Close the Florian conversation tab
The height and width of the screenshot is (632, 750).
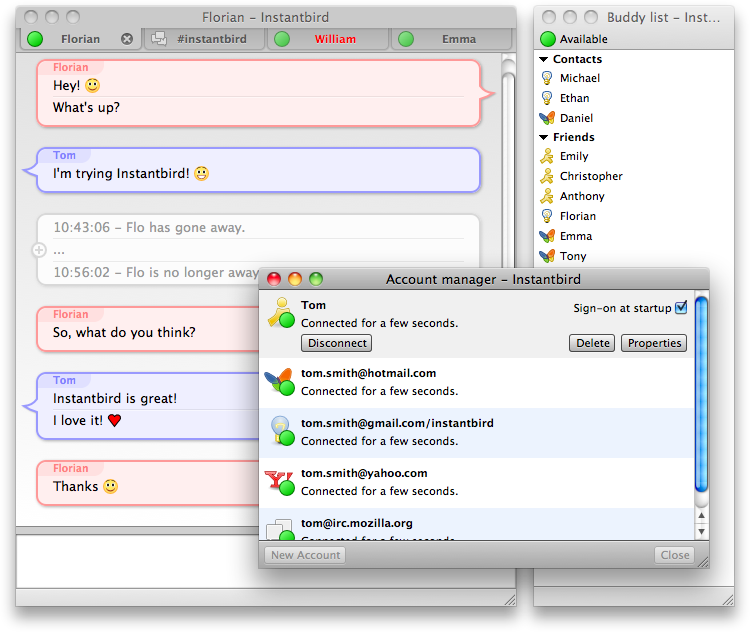tap(127, 39)
